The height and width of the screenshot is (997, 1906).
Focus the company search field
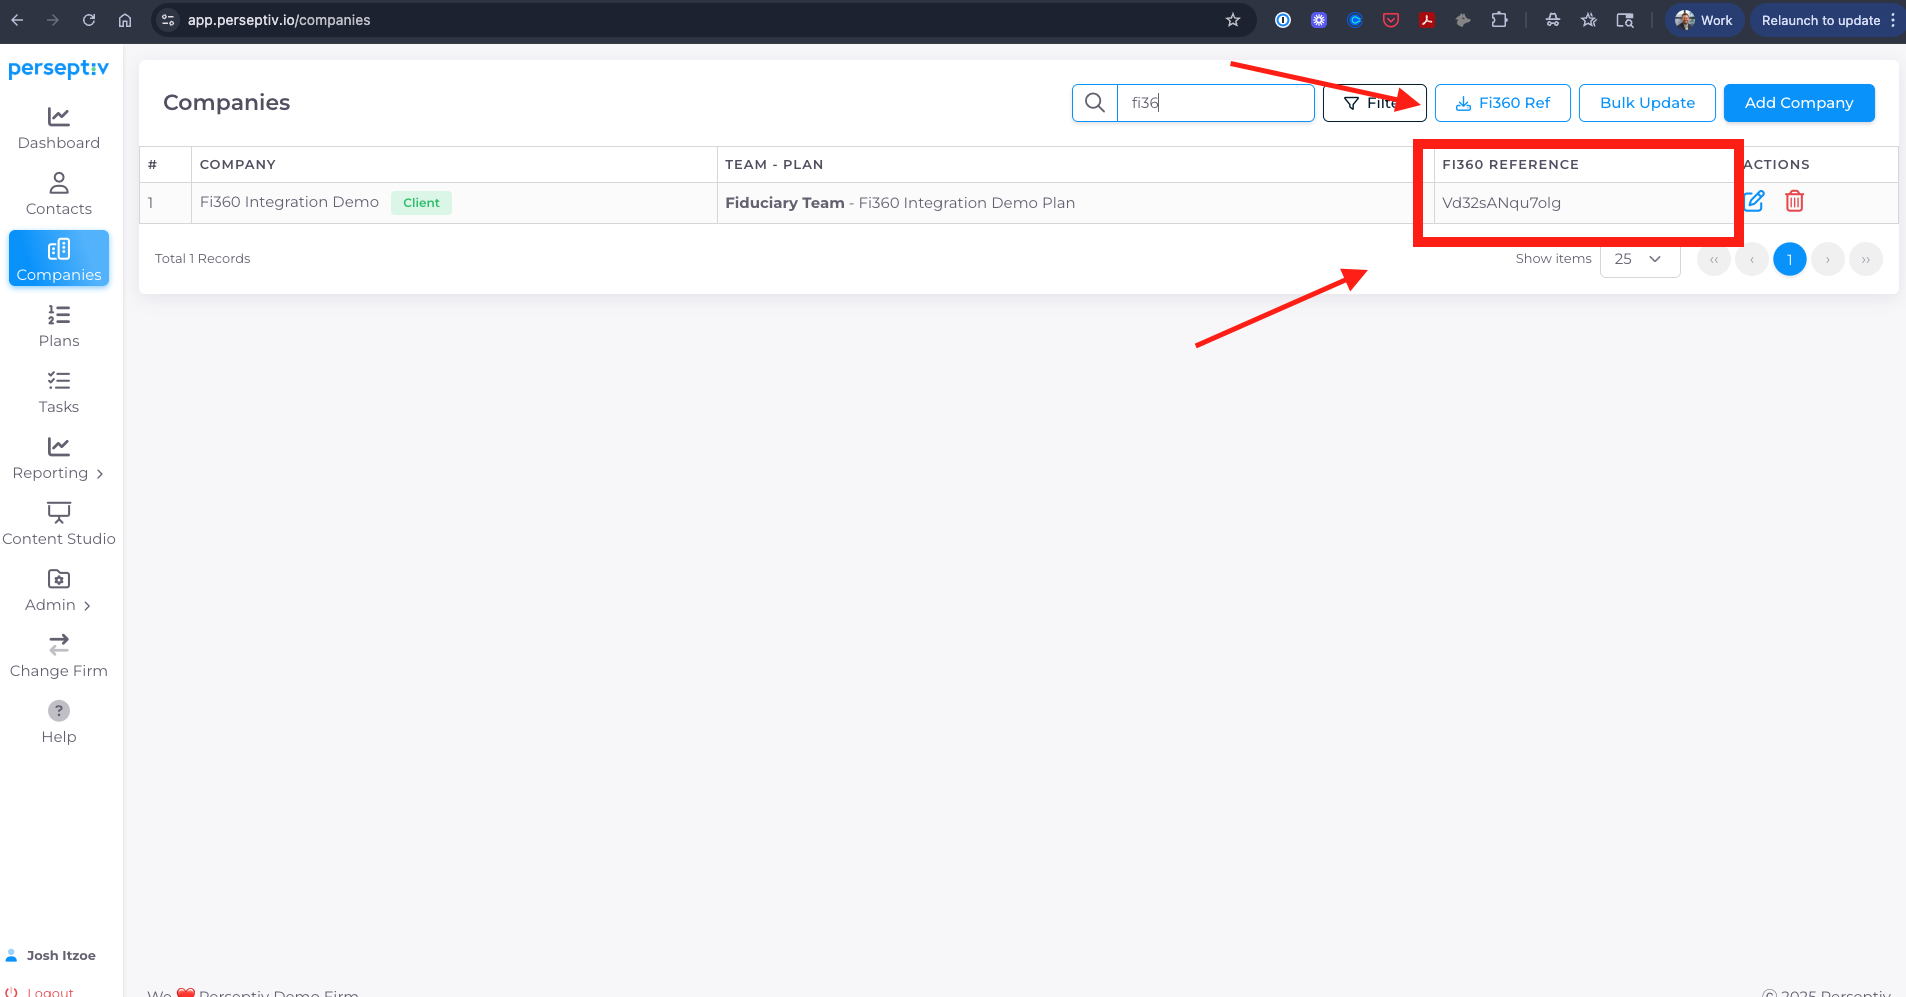point(1215,103)
